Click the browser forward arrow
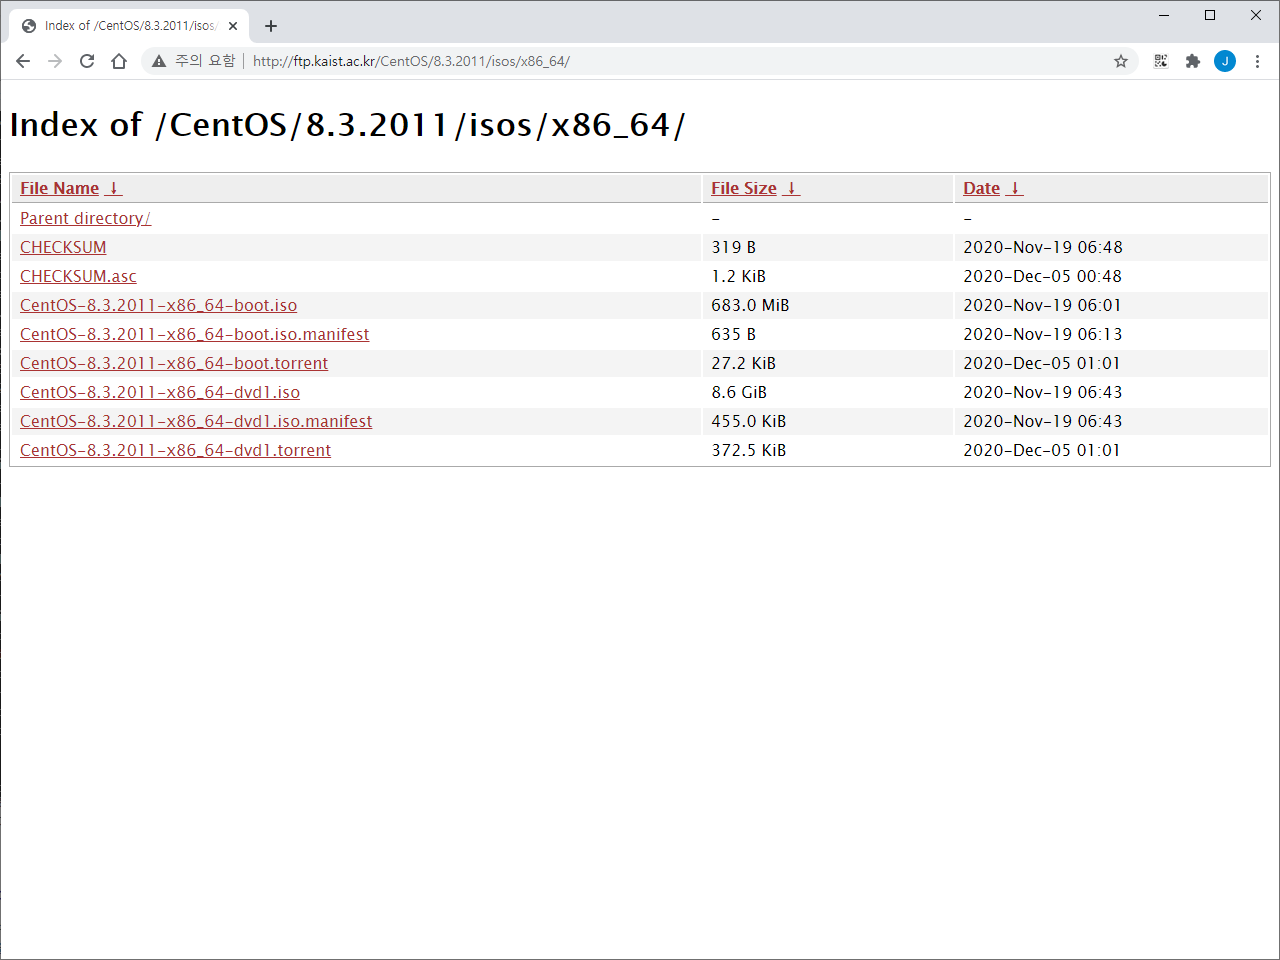 (x=55, y=61)
